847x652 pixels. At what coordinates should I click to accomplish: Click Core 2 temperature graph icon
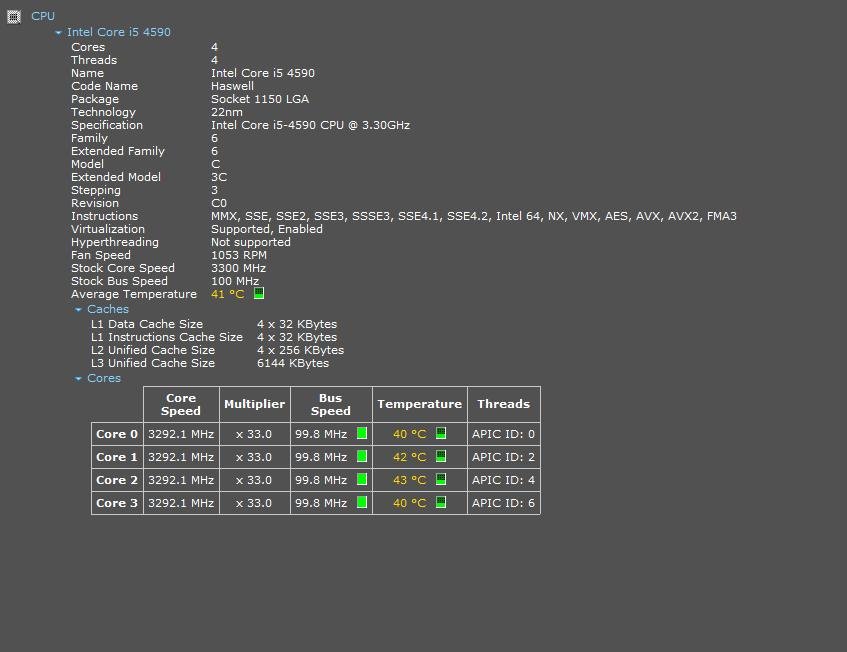(x=440, y=480)
